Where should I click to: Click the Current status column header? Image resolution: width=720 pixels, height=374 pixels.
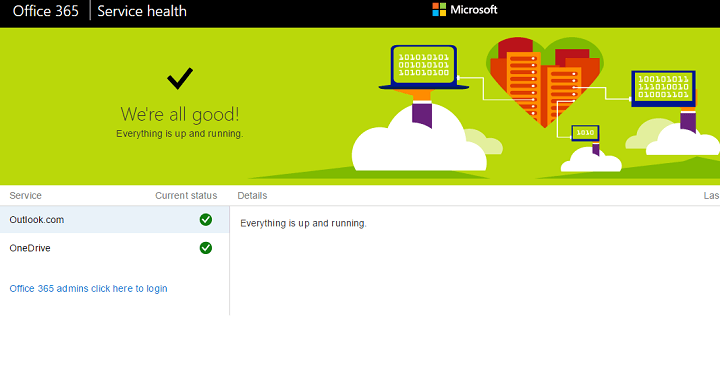point(186,196)
